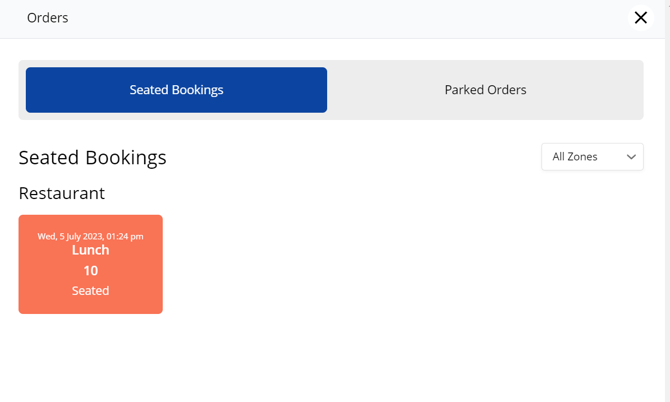This screenshot has width=670, height=402.
Task: Click the time '01:24 pm' on booking
Action: 124,237
